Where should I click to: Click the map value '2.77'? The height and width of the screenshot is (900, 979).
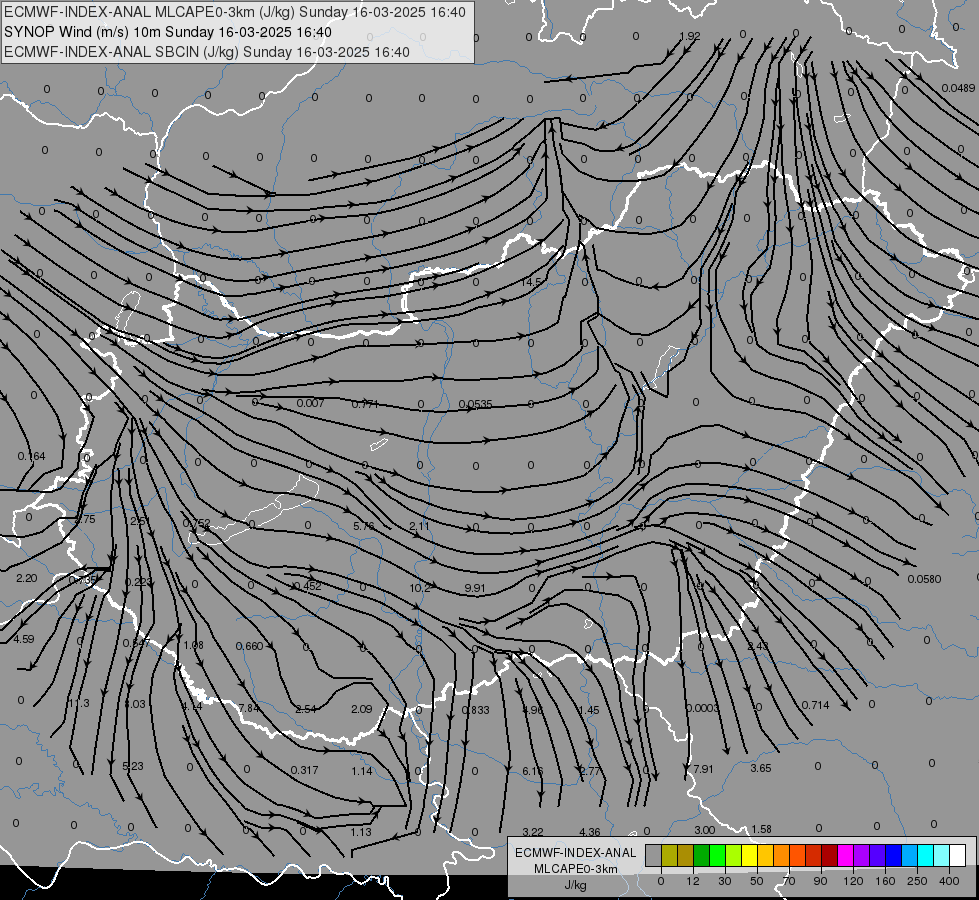coord(590,771)
